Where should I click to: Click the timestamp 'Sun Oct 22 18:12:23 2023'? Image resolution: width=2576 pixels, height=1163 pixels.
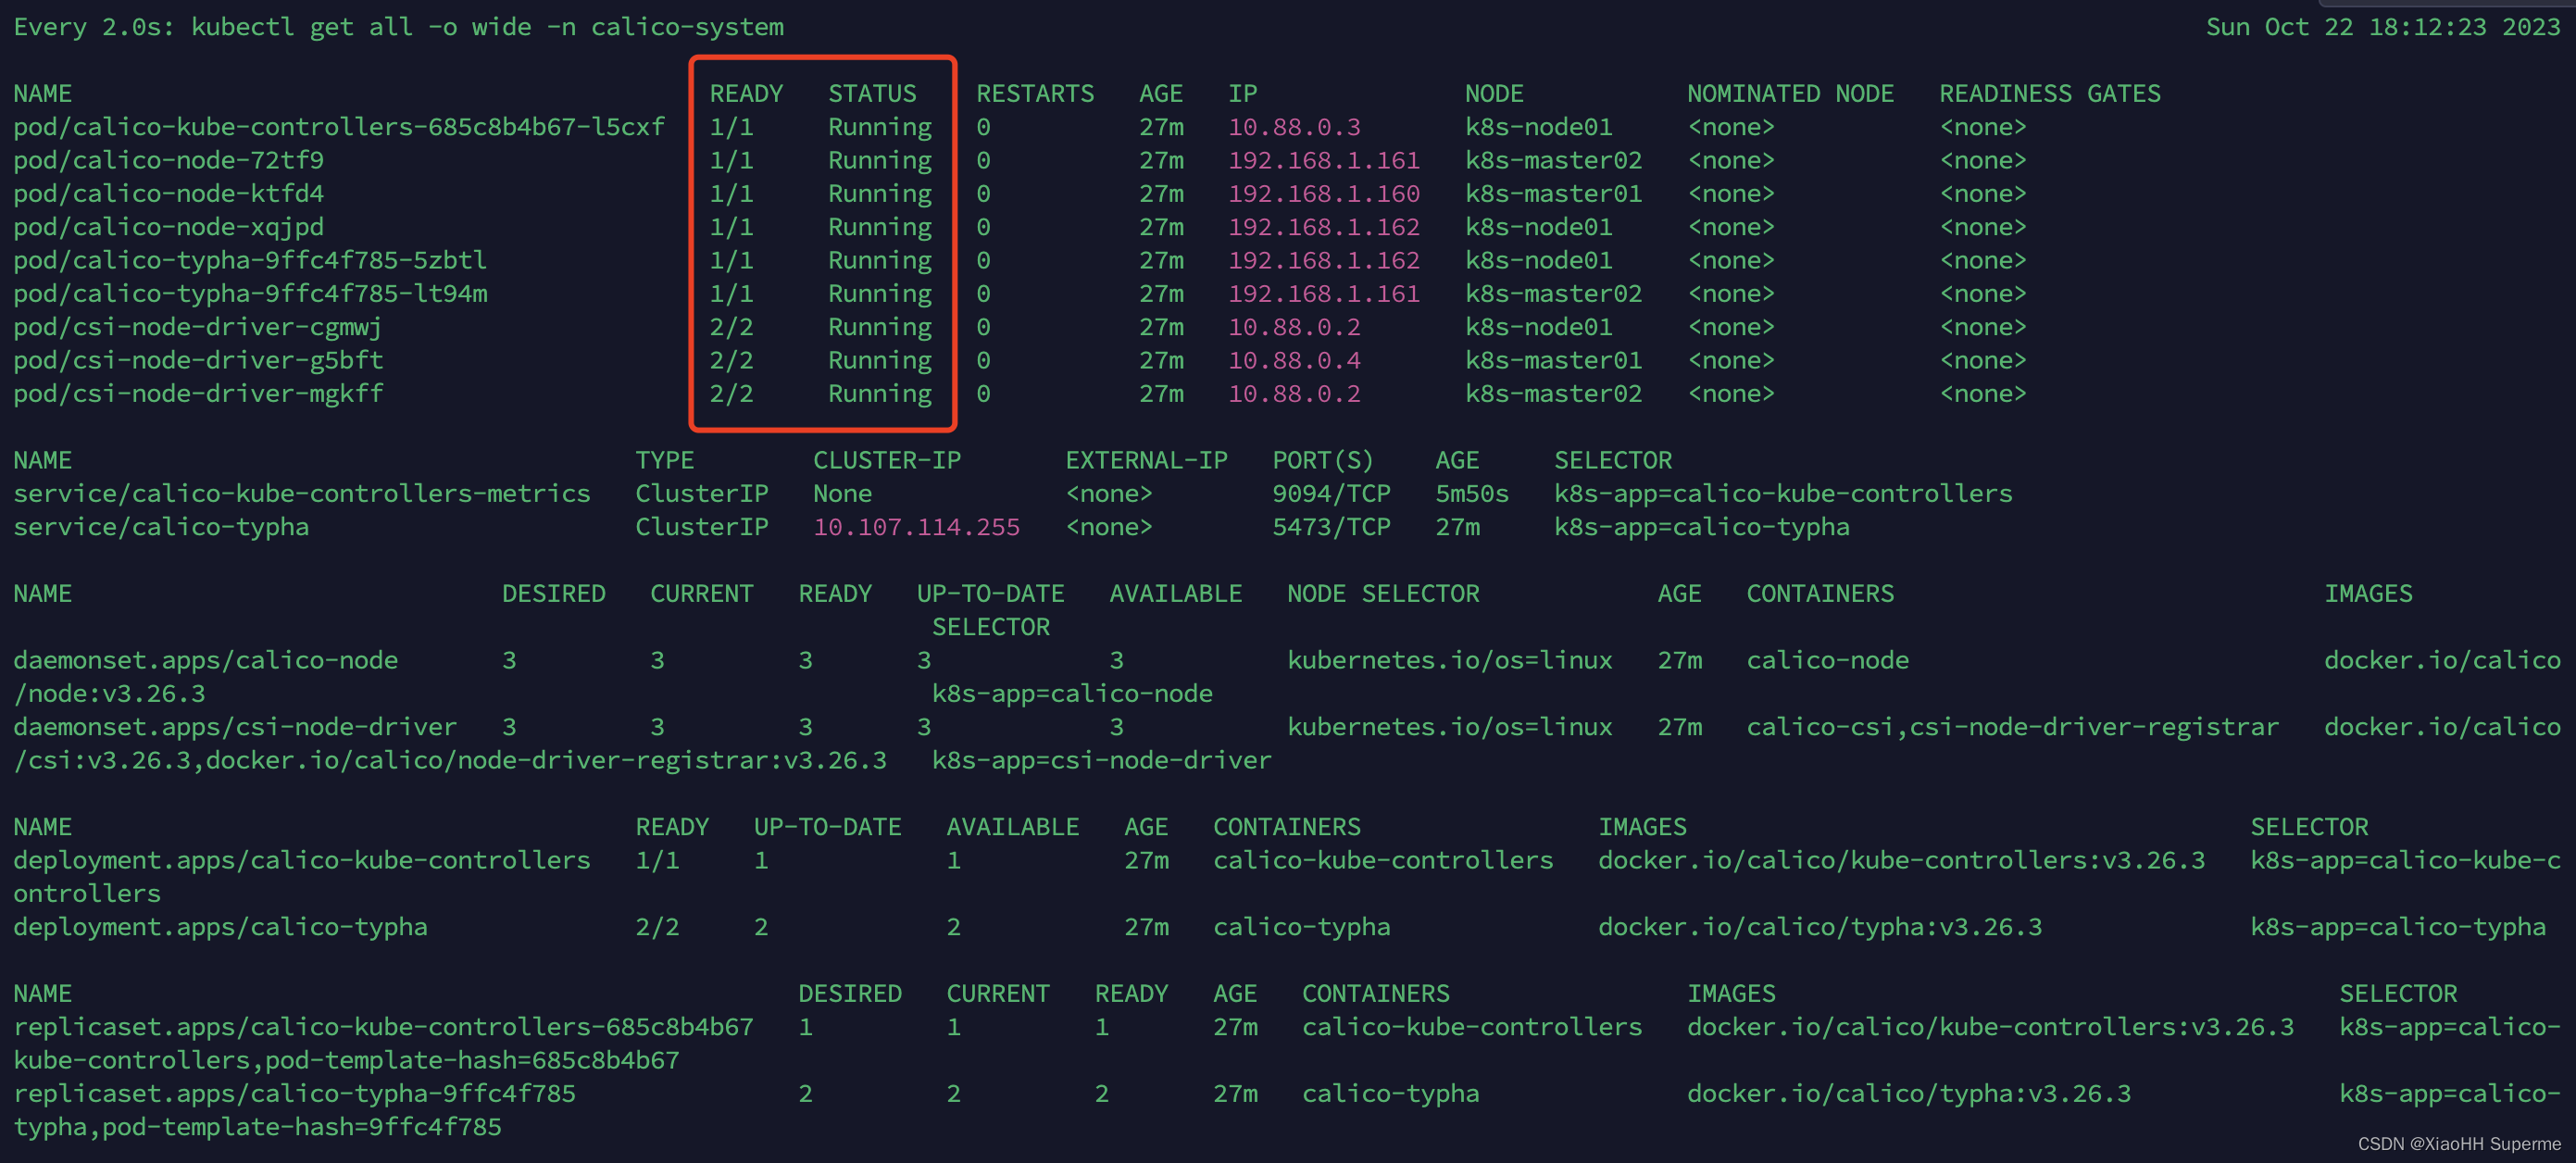[2383, 27]
